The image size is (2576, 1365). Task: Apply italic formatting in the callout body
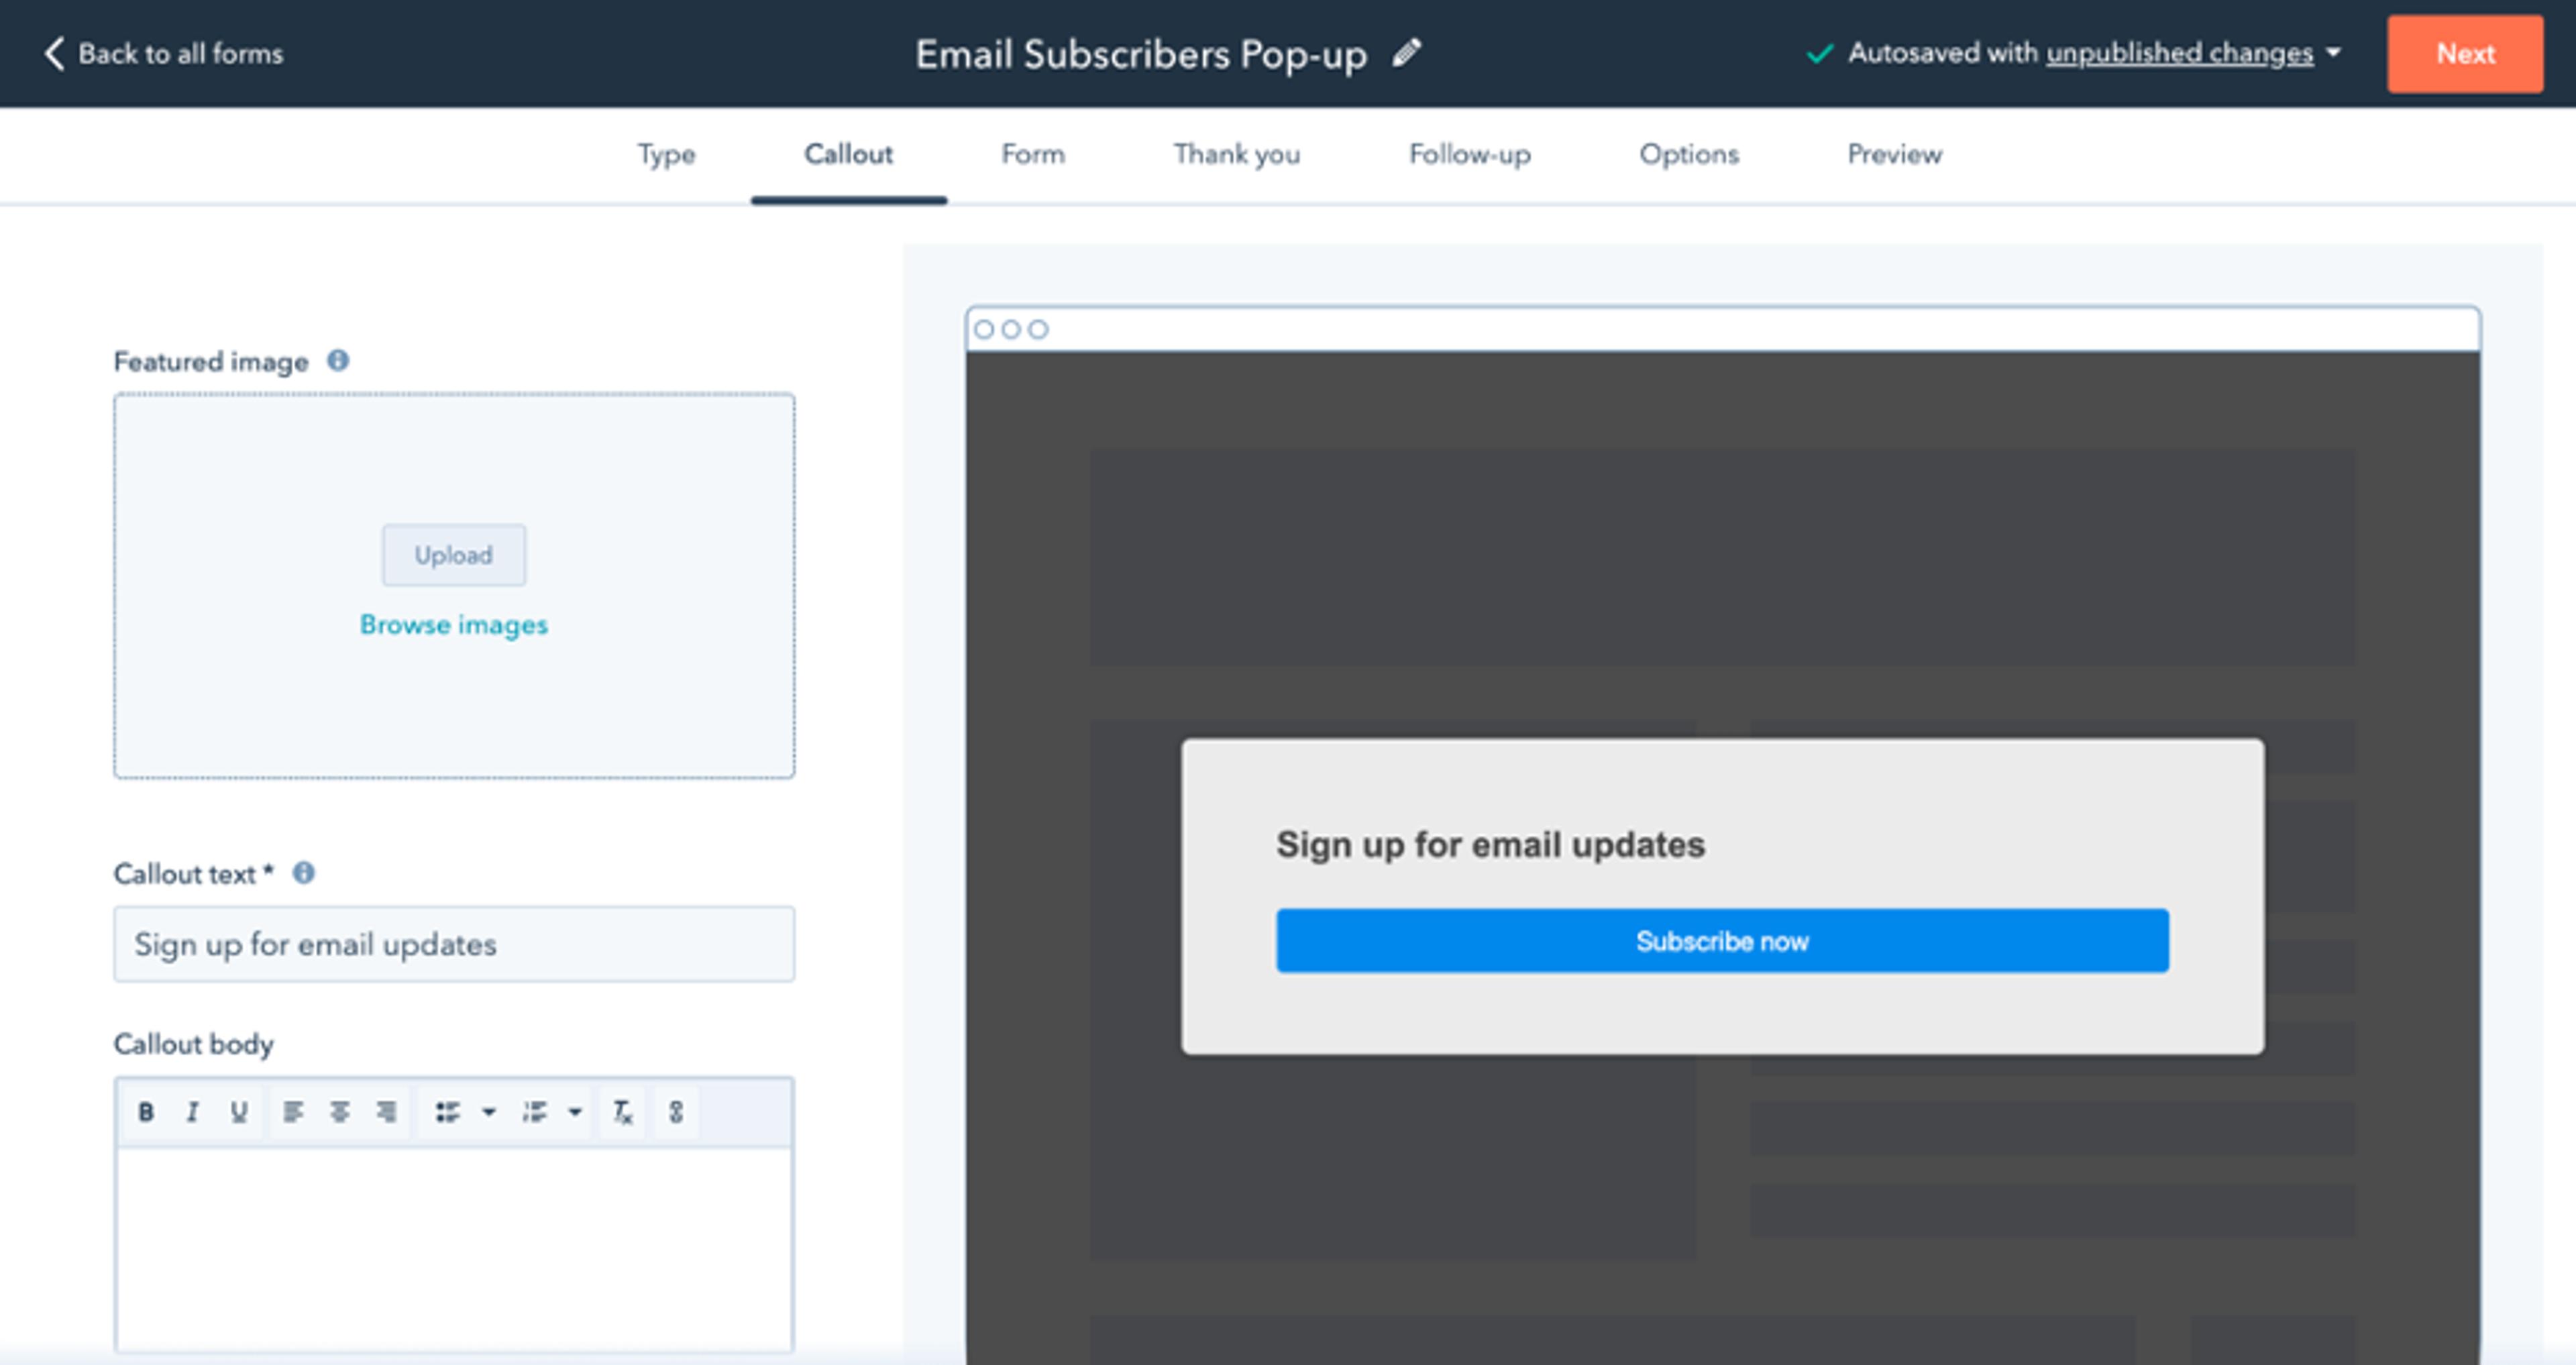pos(192,1111)
